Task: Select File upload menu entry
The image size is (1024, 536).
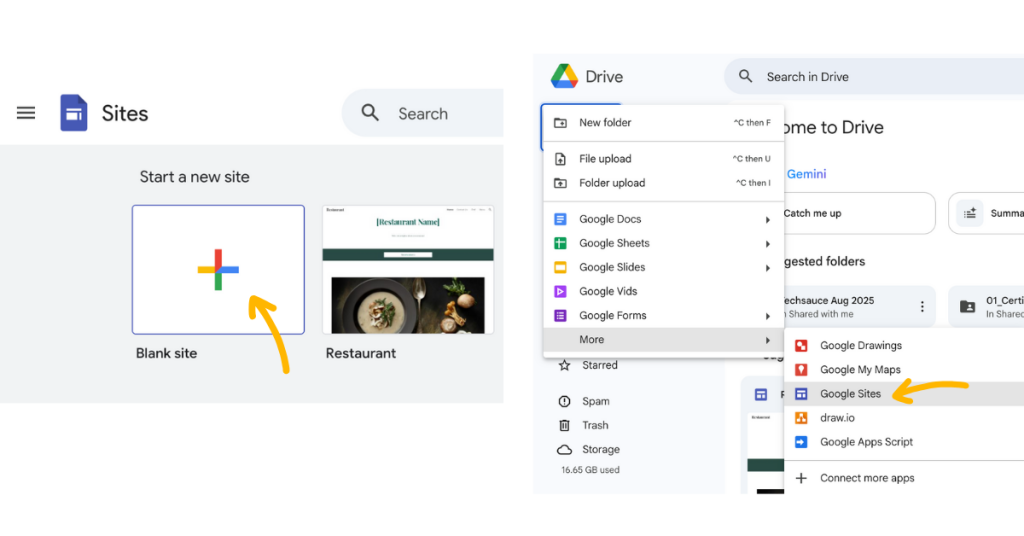Action: pyautogui.click(x=663, y=159)
